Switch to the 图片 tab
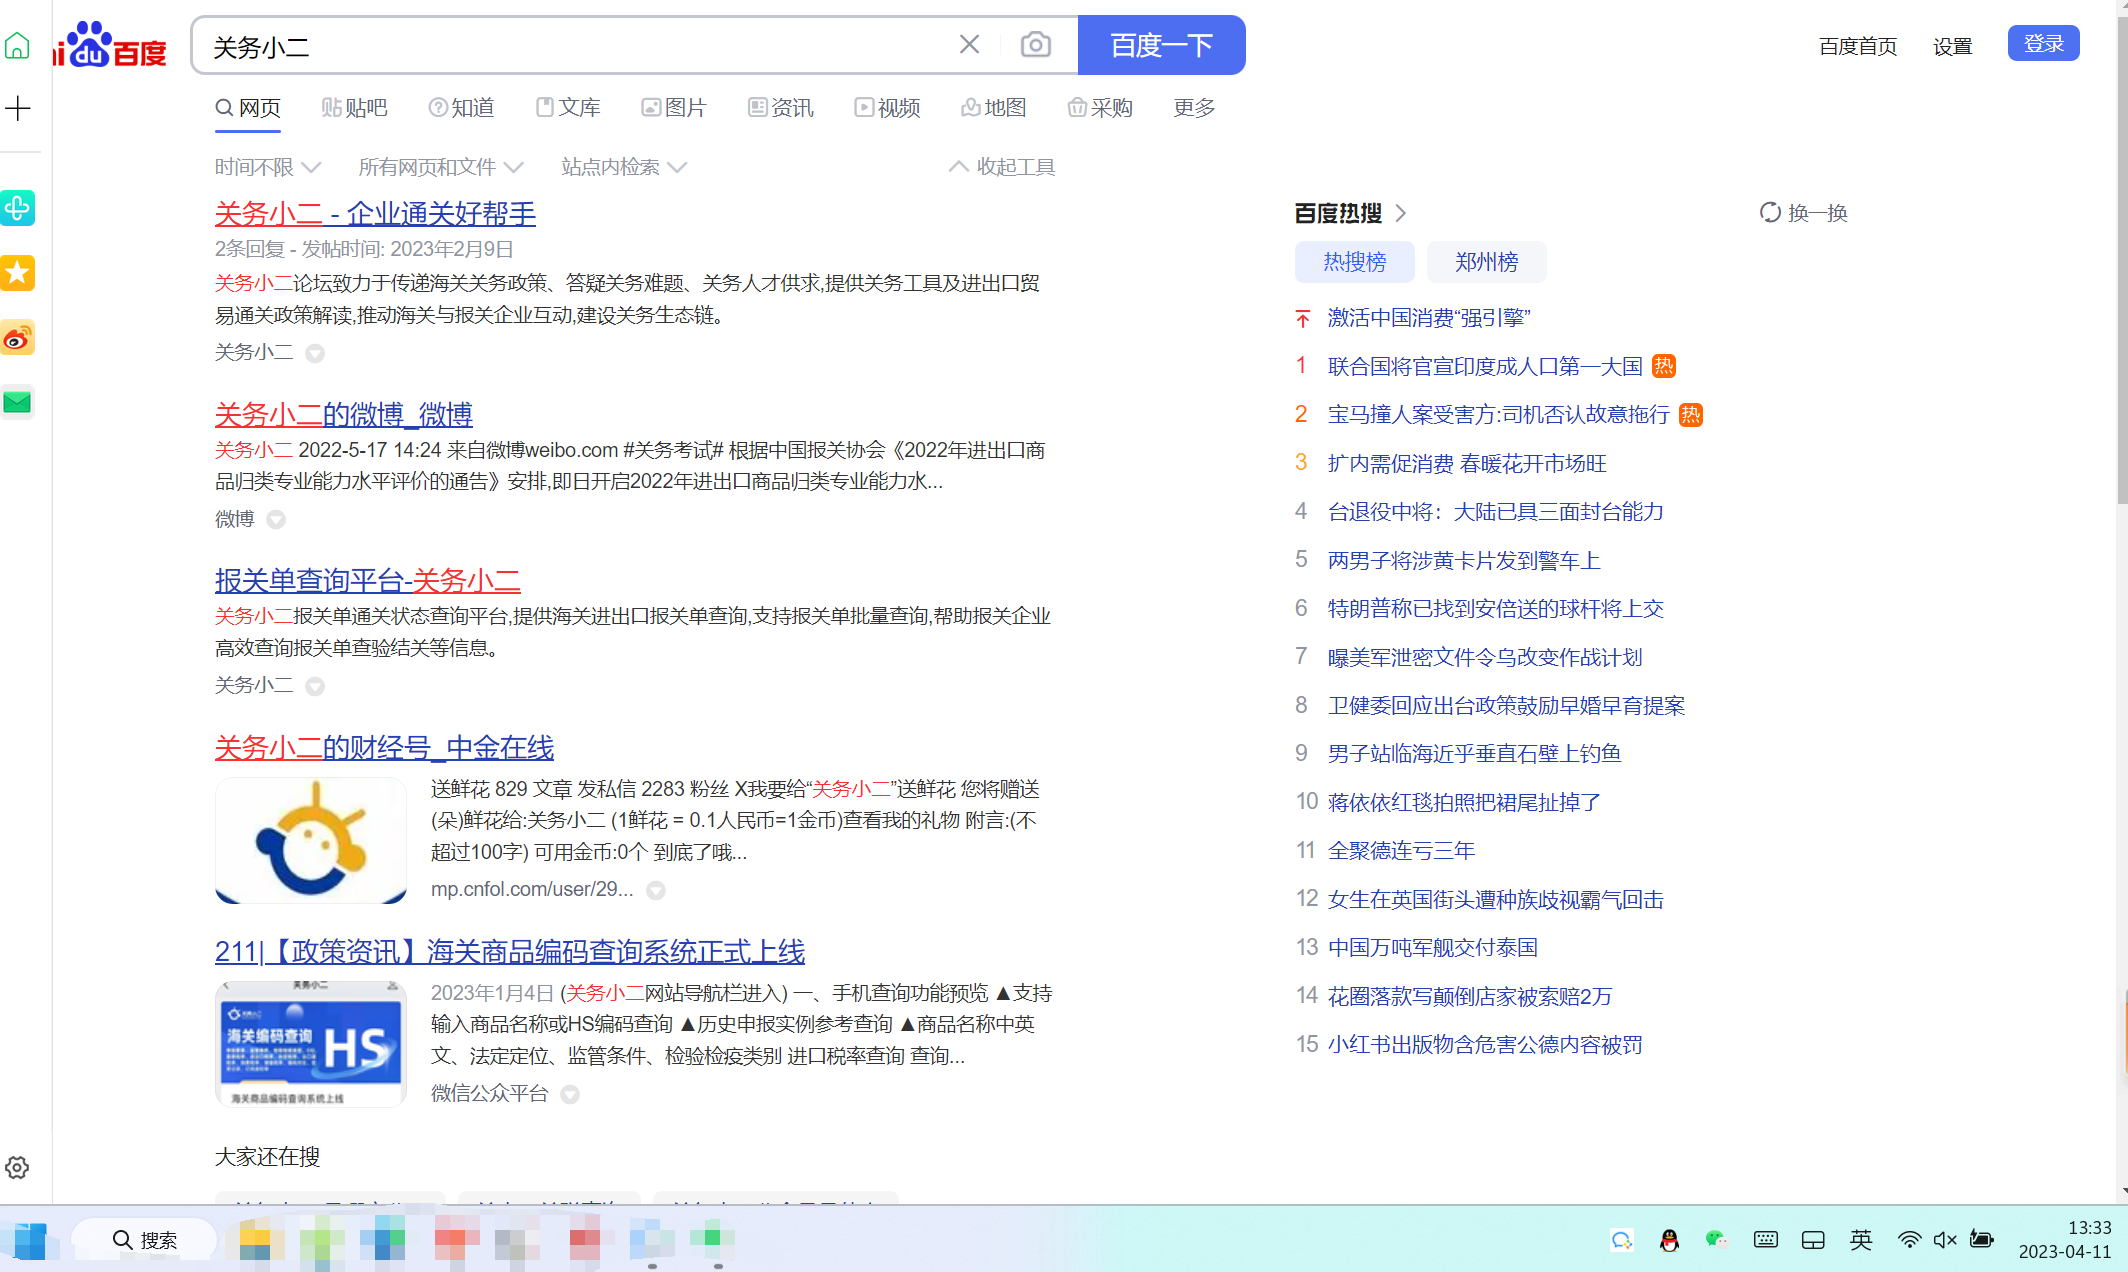Viewport: 2128px width, 1272px height. coord(674,108)
